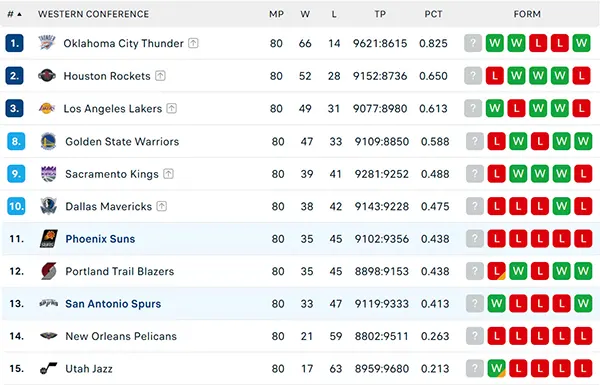This screenshot has height=385, width=600.
Task: Click the 9621:8615 total points value
Action: click(x=380, y=43)
